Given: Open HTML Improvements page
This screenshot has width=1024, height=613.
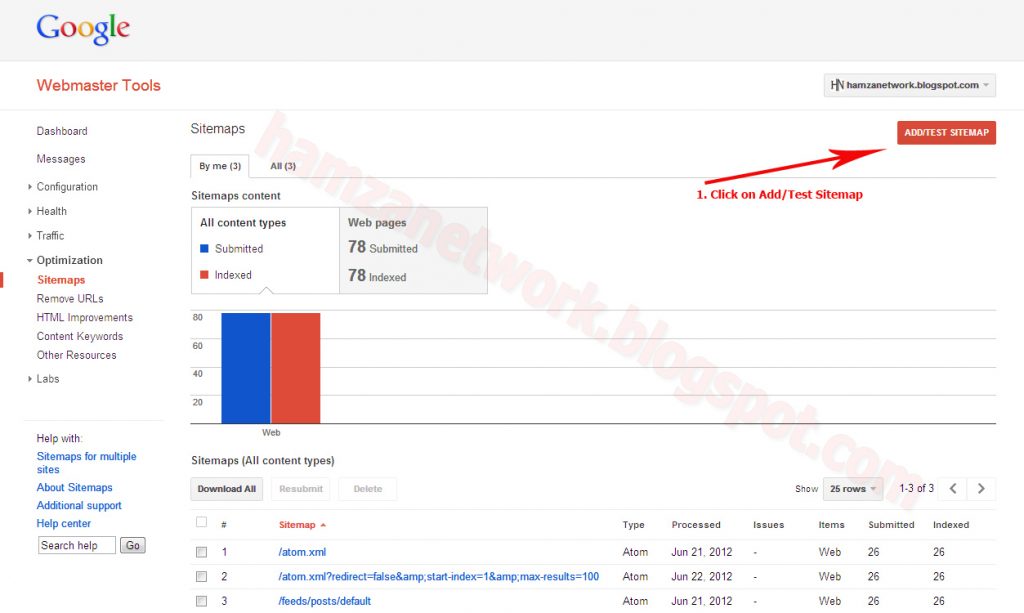Looking at the screenshot, I should pos(84,318).
